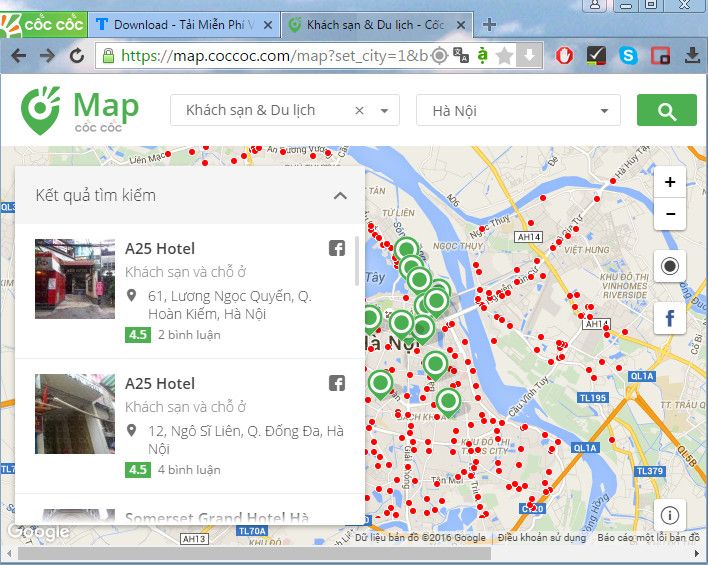Click Facebook icon of second A25 Hotel

click(337, 383)
